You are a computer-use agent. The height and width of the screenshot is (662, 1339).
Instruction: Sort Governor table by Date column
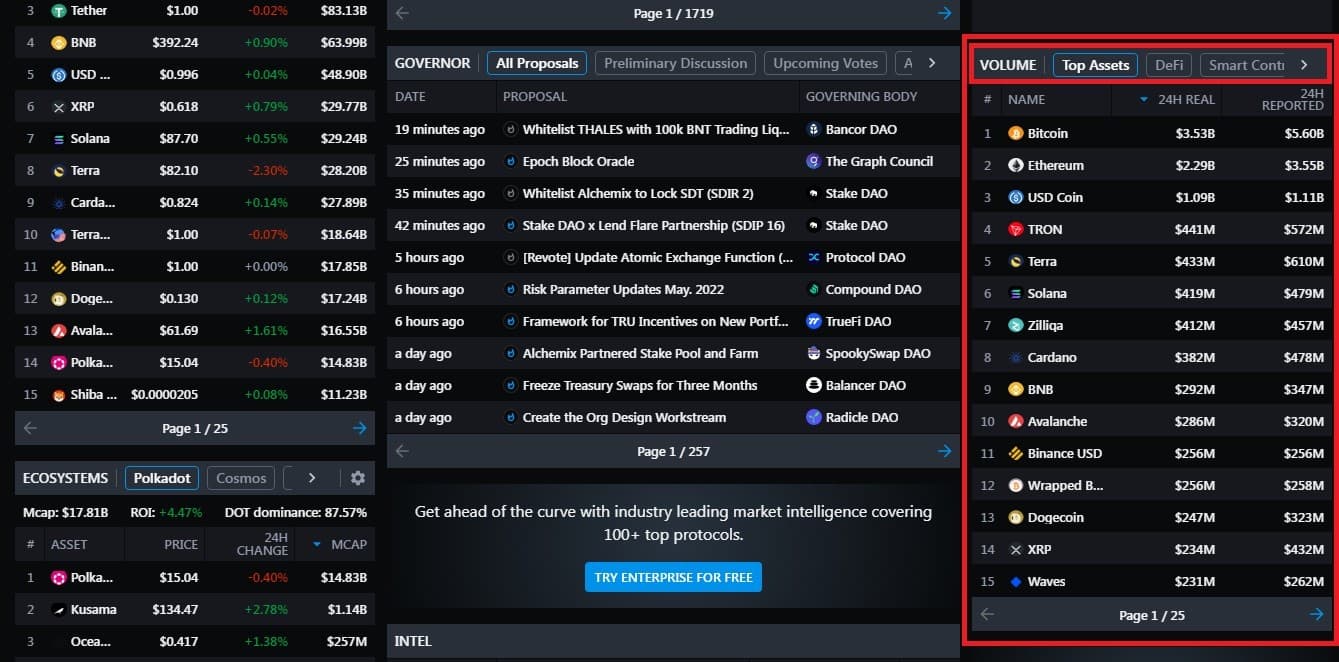[x=410, y=97]
